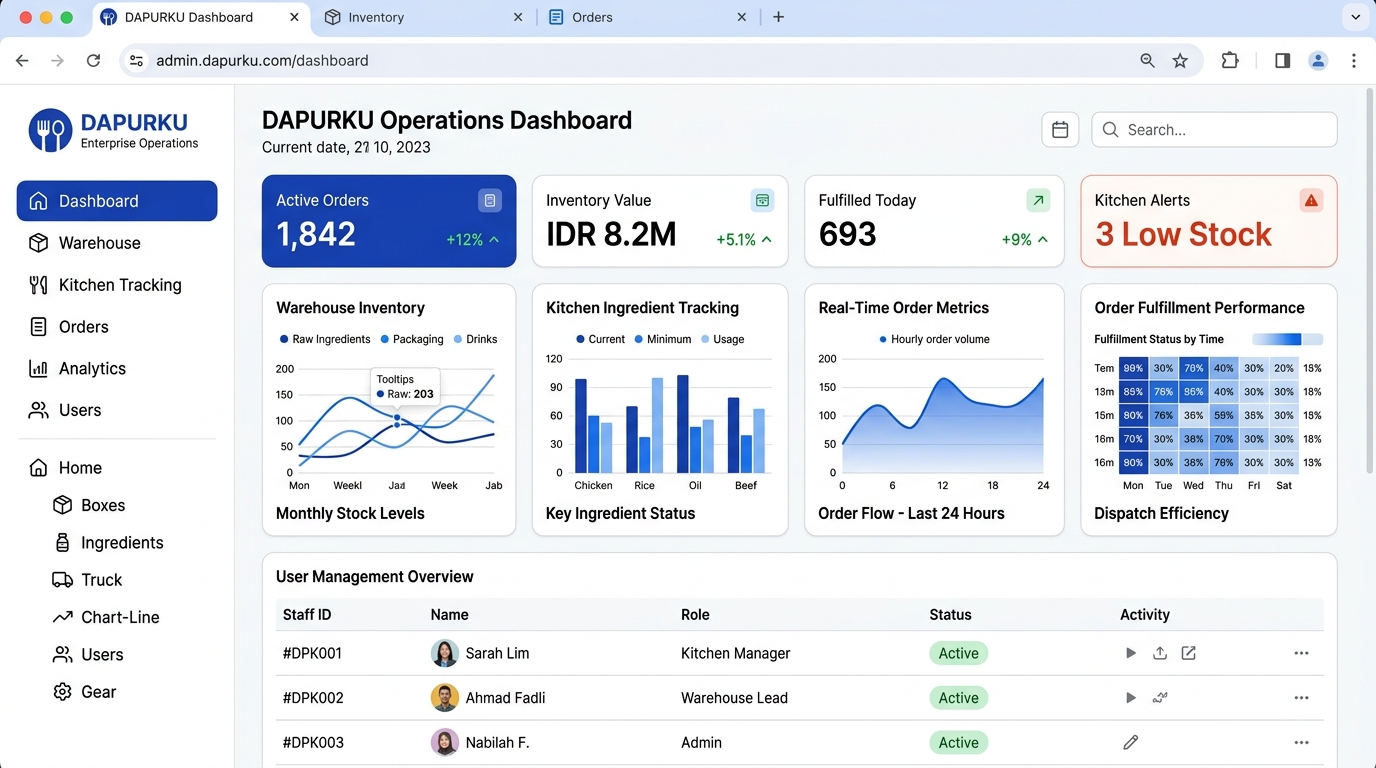This screenshot has height=768, width=1376.
Task: Bookmark this page with the star icon
Action: (1180, 60)
